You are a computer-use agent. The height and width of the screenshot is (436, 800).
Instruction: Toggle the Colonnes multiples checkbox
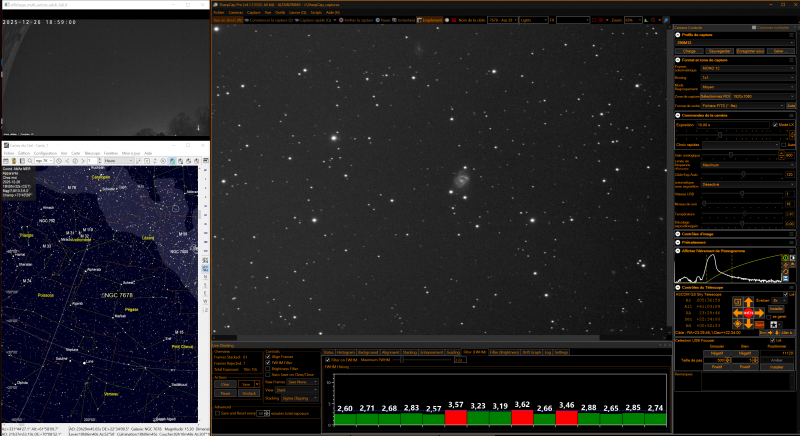click(754, 28)
